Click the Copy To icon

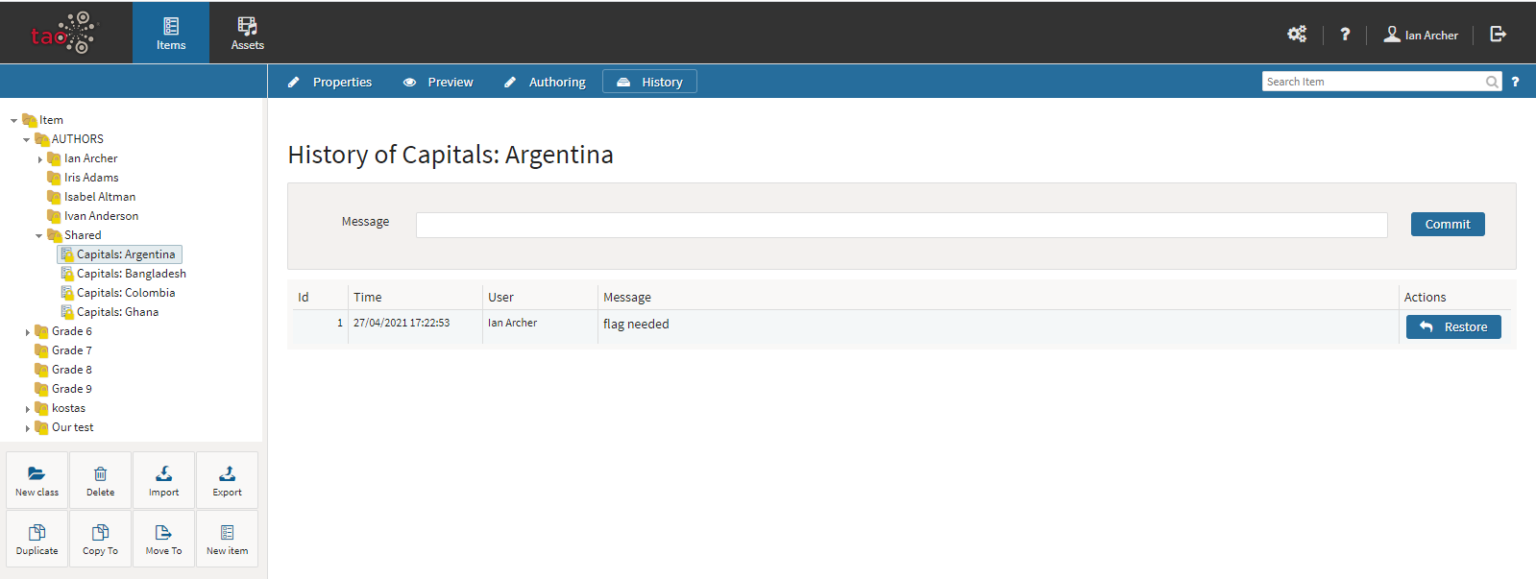(x=100, y=533)
